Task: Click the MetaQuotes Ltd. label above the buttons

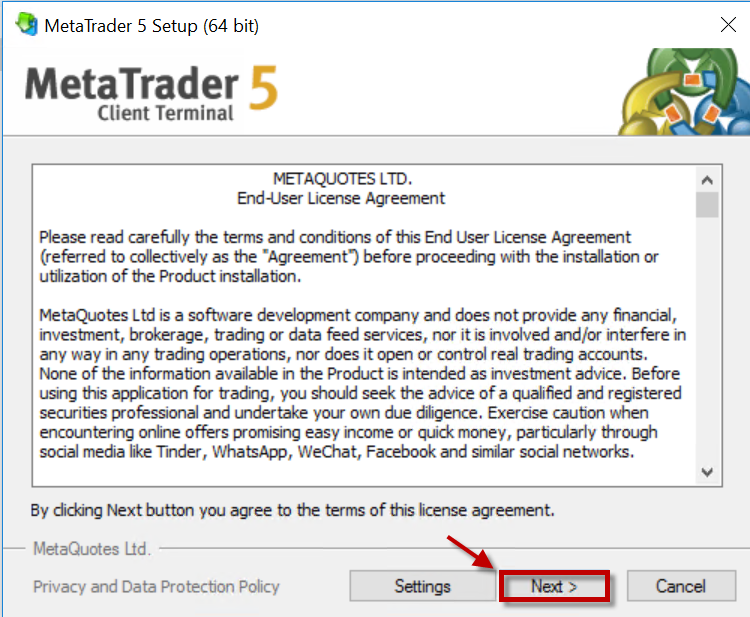Action: click(x=92, y=549)
